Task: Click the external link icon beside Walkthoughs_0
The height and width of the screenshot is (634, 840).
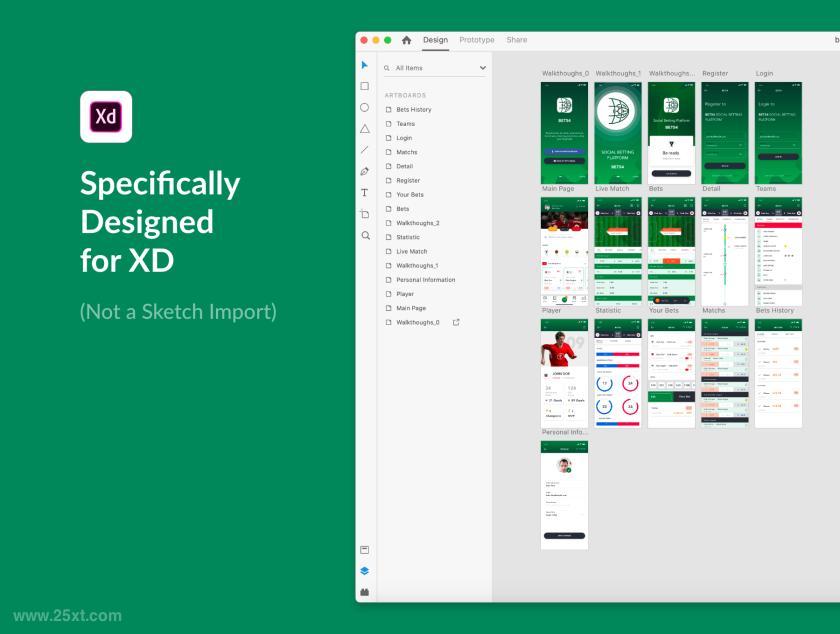Action: (x=456, y=323)
